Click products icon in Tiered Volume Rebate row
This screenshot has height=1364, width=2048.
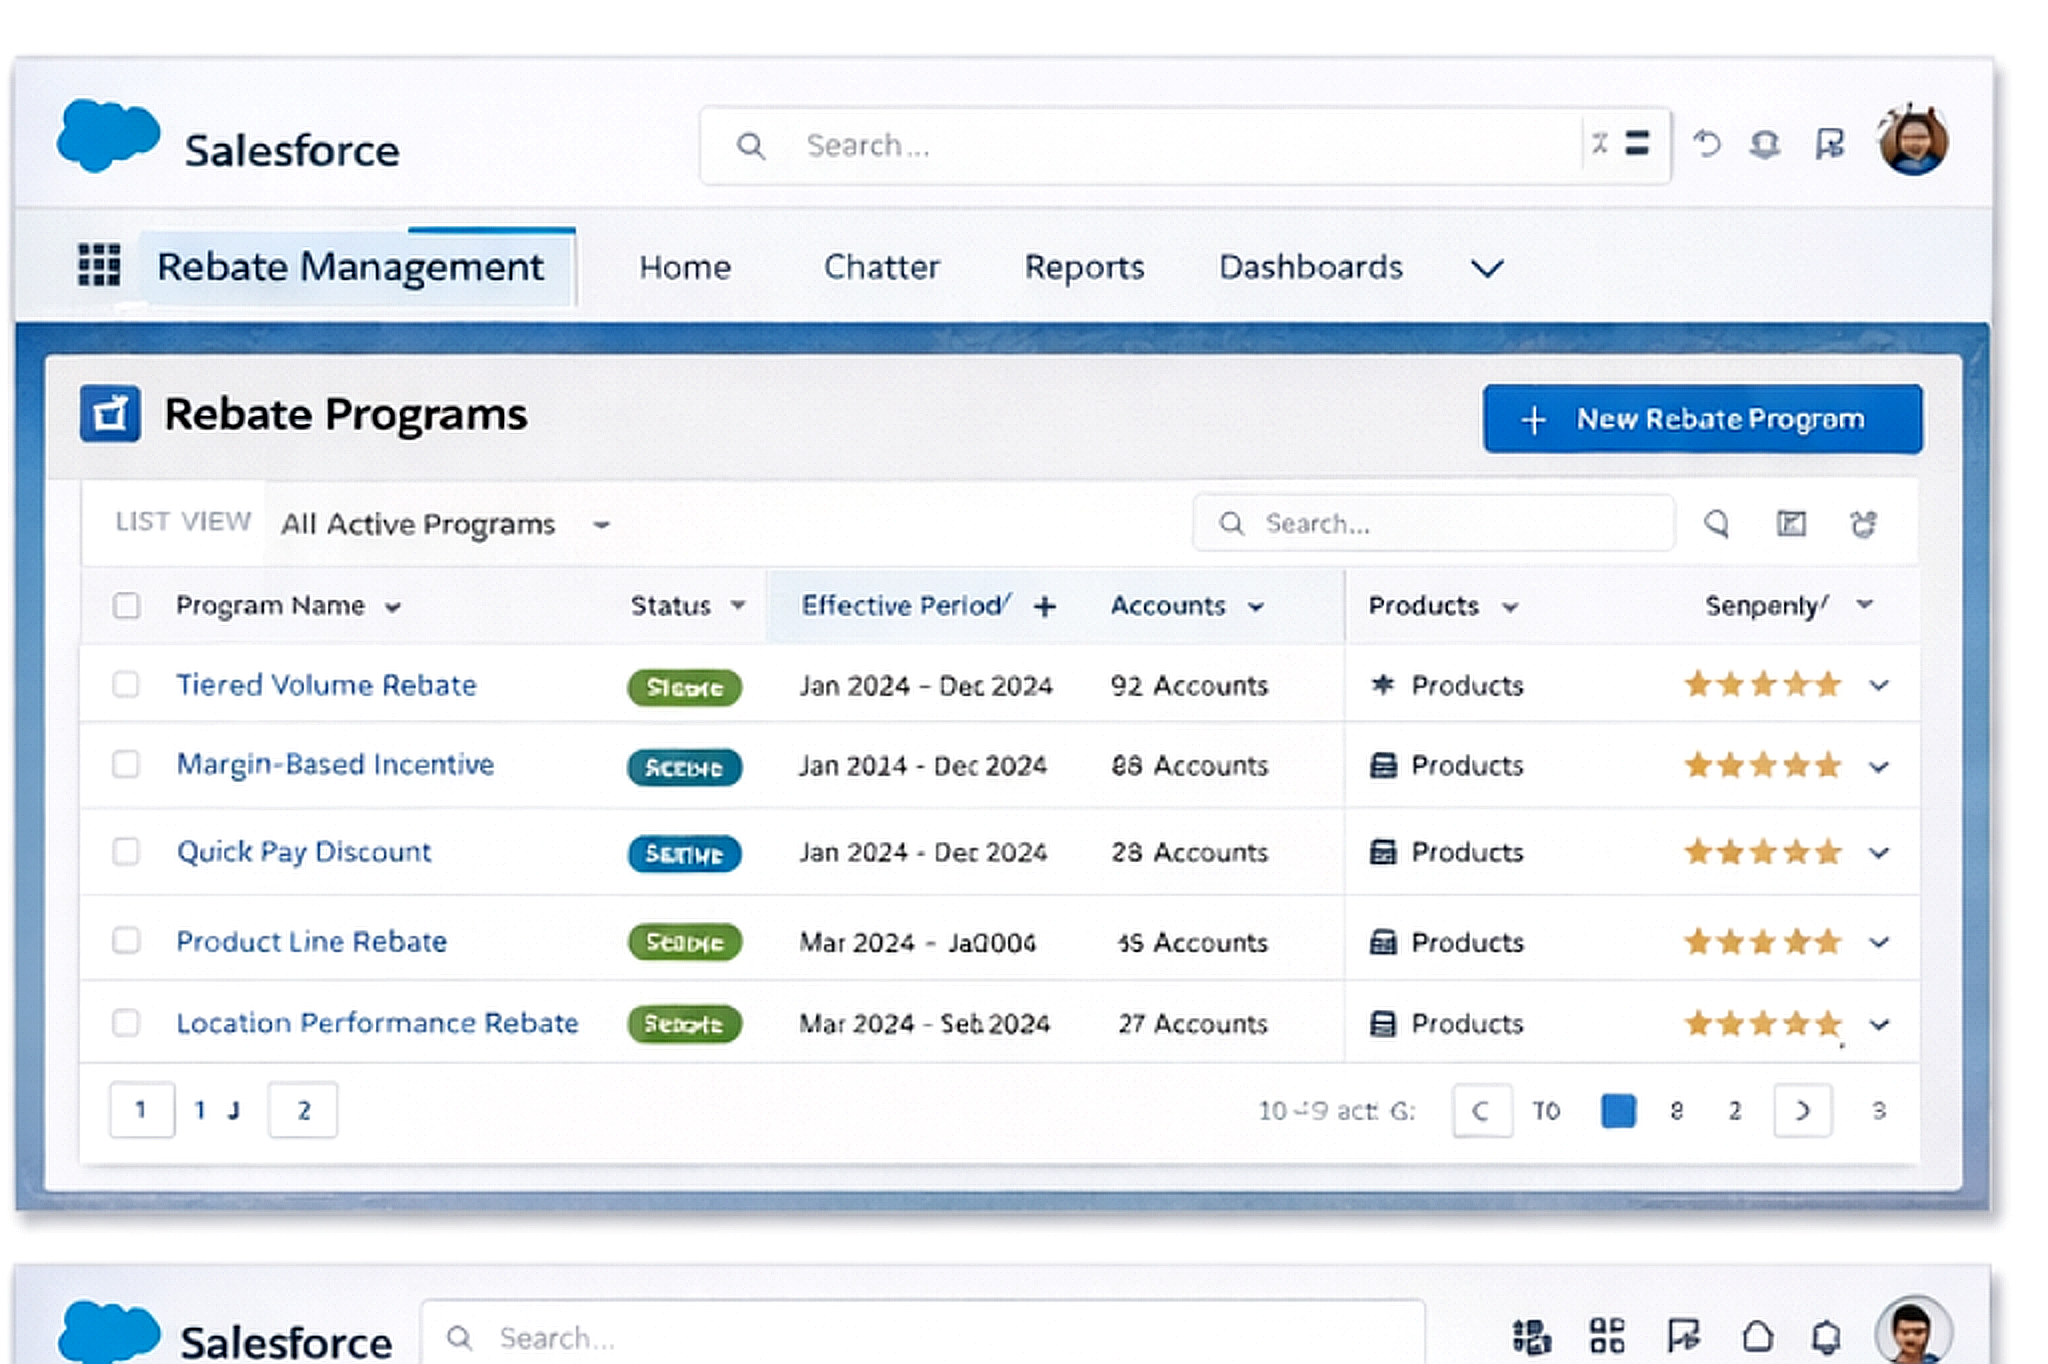point(1383,685)
